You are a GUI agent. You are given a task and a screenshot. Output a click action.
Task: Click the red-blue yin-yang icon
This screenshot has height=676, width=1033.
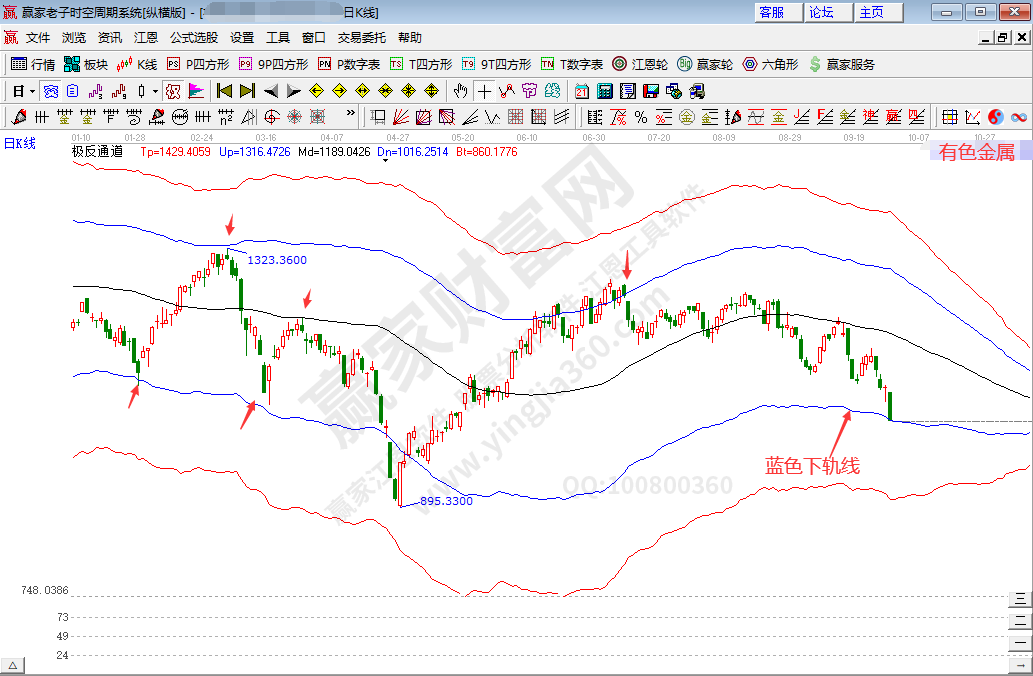coord(995,117)
